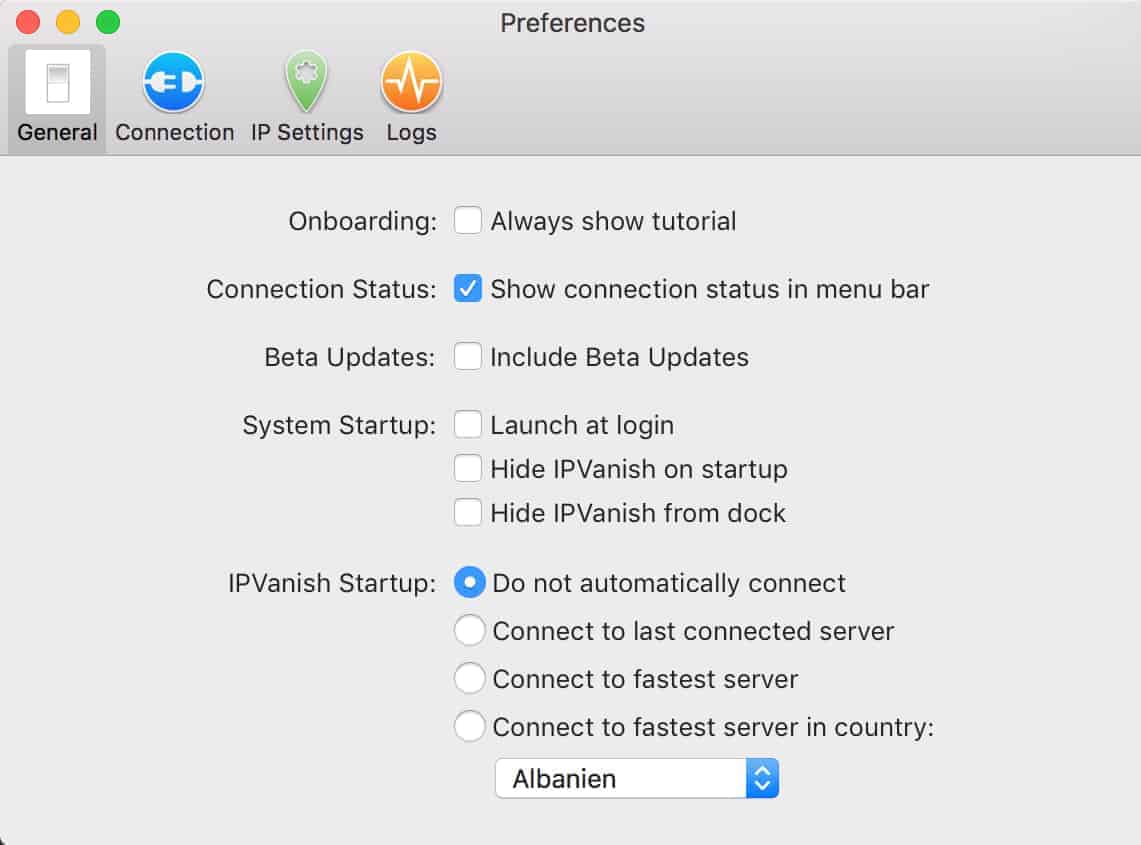Check Hide IPVanish from dock
The image size is (1141, 845).
[467, 512]
